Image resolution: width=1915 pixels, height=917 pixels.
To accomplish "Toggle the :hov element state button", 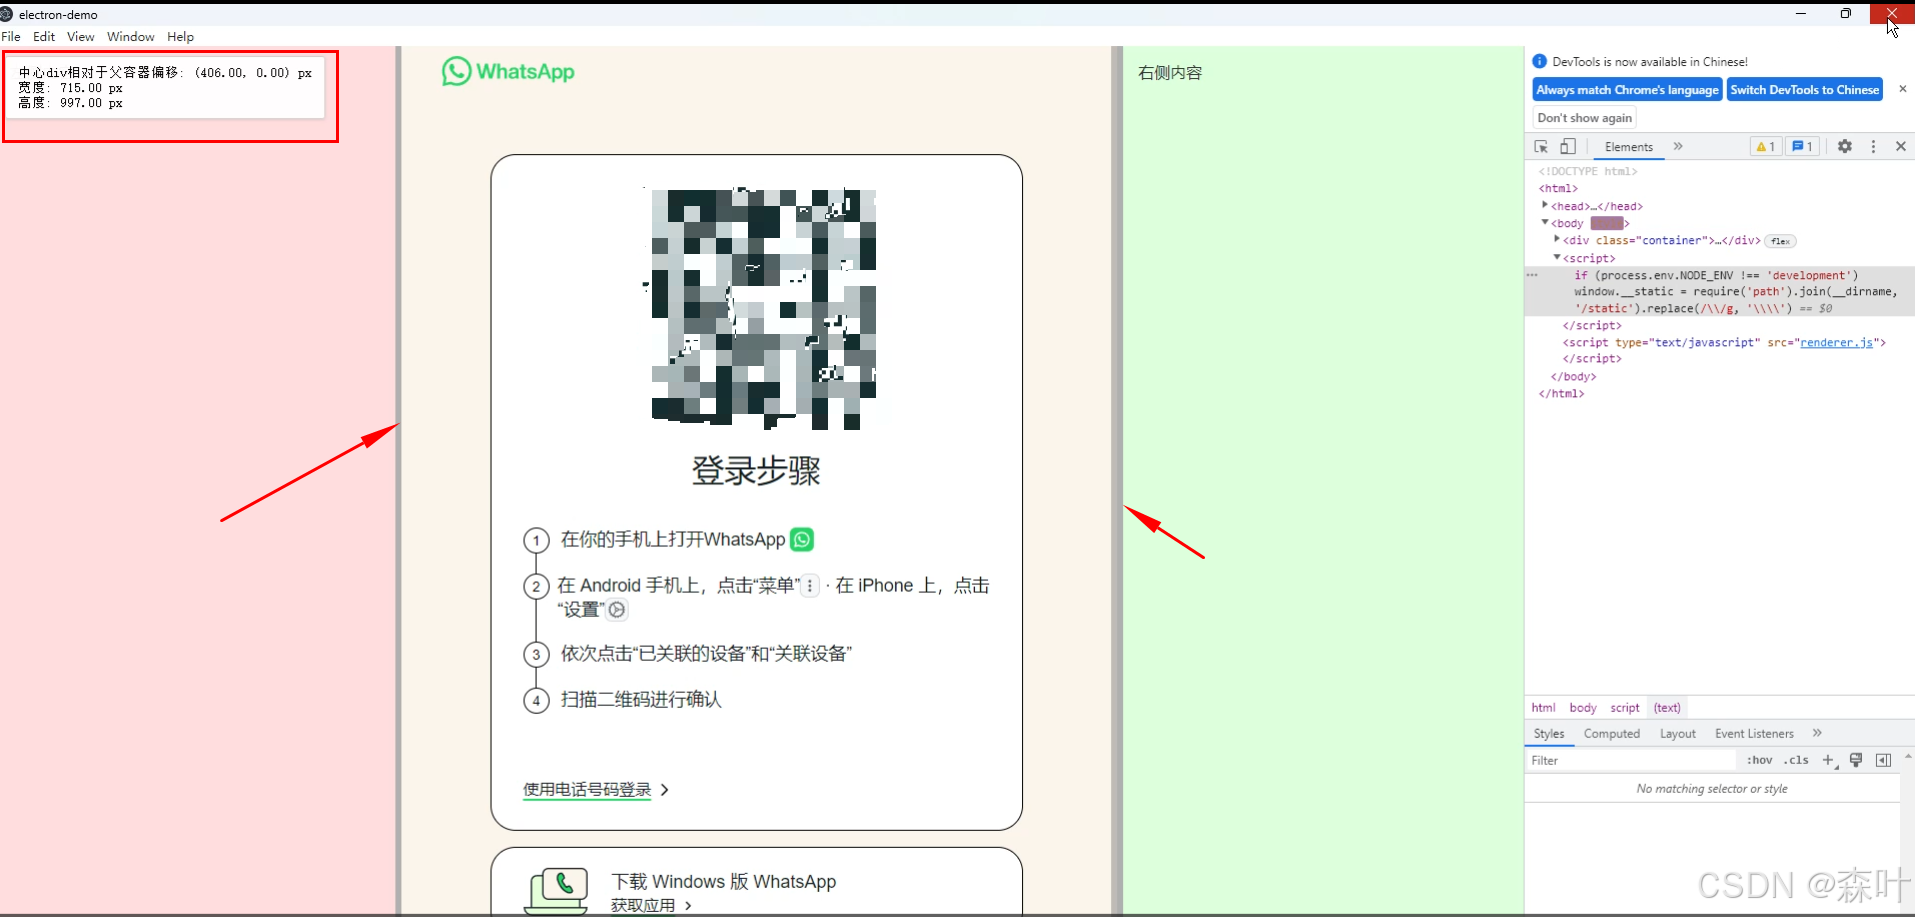I will (1759, 760).
